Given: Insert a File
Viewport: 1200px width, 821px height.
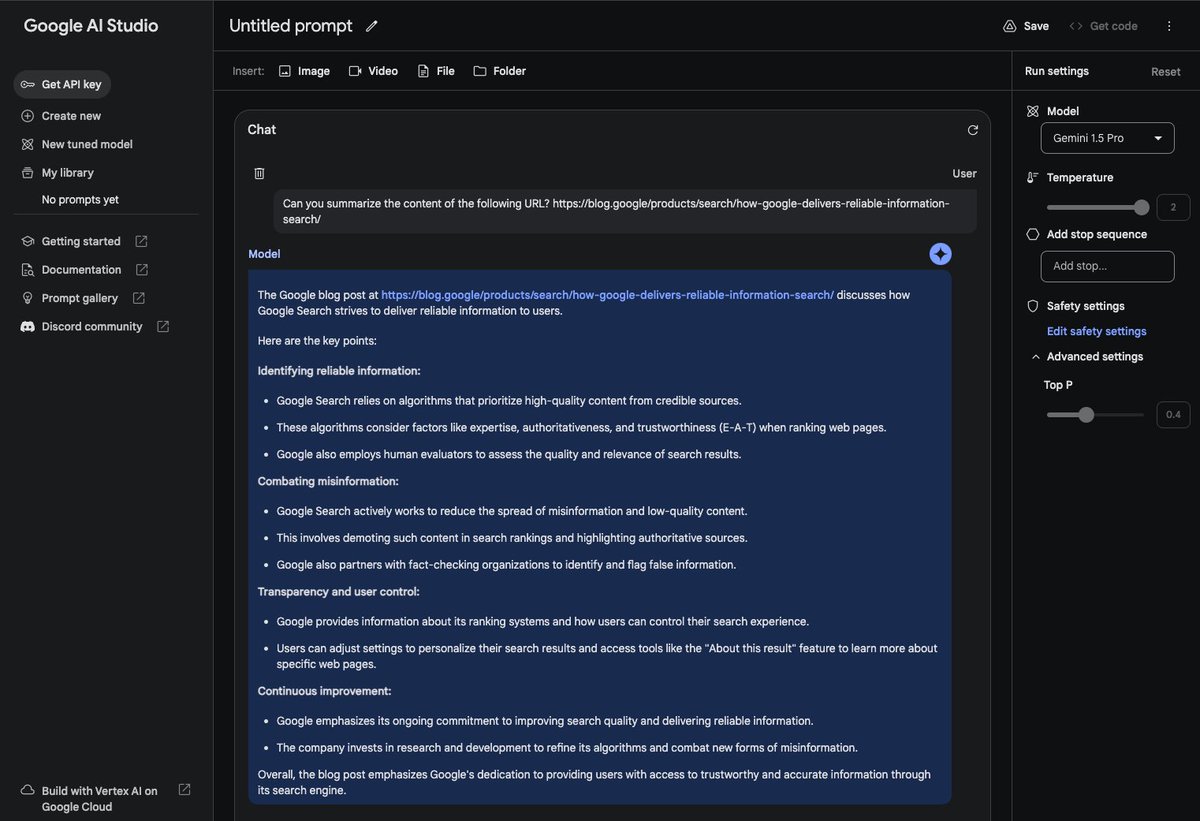Looking at the screenshot, I should [x=436, y=71].
